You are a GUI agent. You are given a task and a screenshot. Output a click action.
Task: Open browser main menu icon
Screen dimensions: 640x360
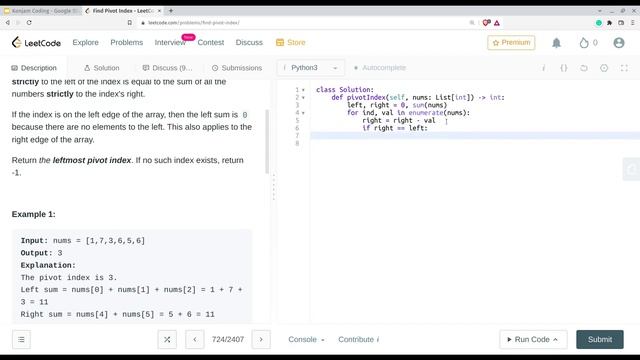(x=632, y=23)
